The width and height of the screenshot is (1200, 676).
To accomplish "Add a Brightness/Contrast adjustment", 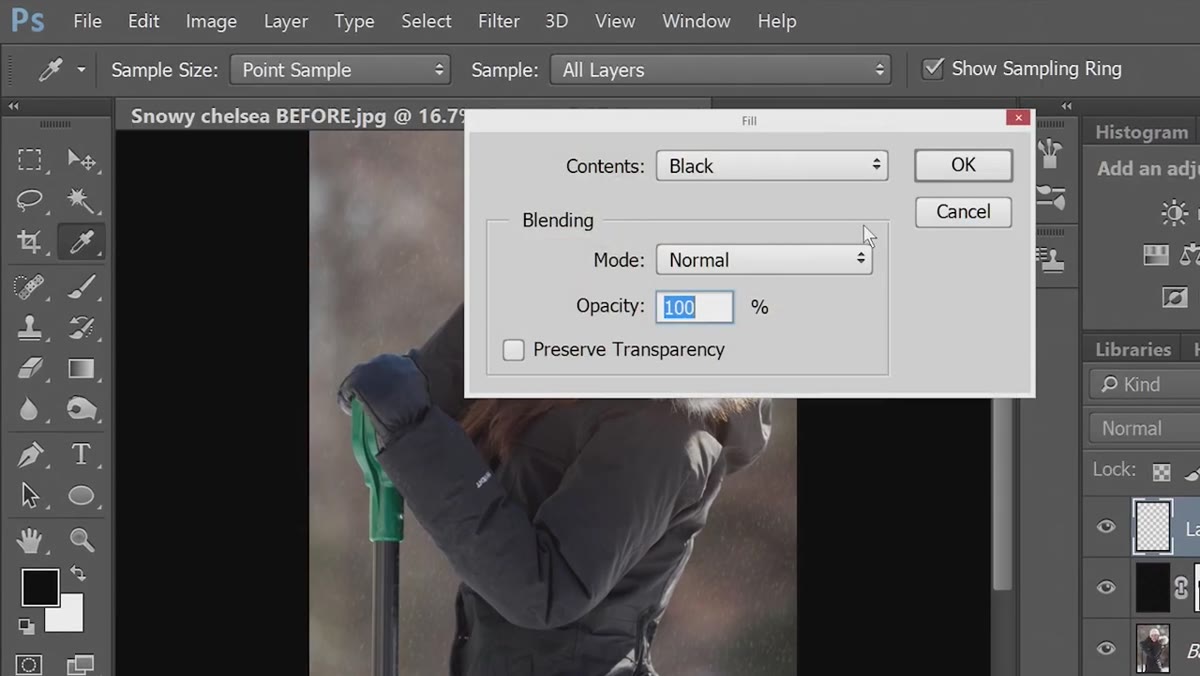I will click(x=1174, y=212).
